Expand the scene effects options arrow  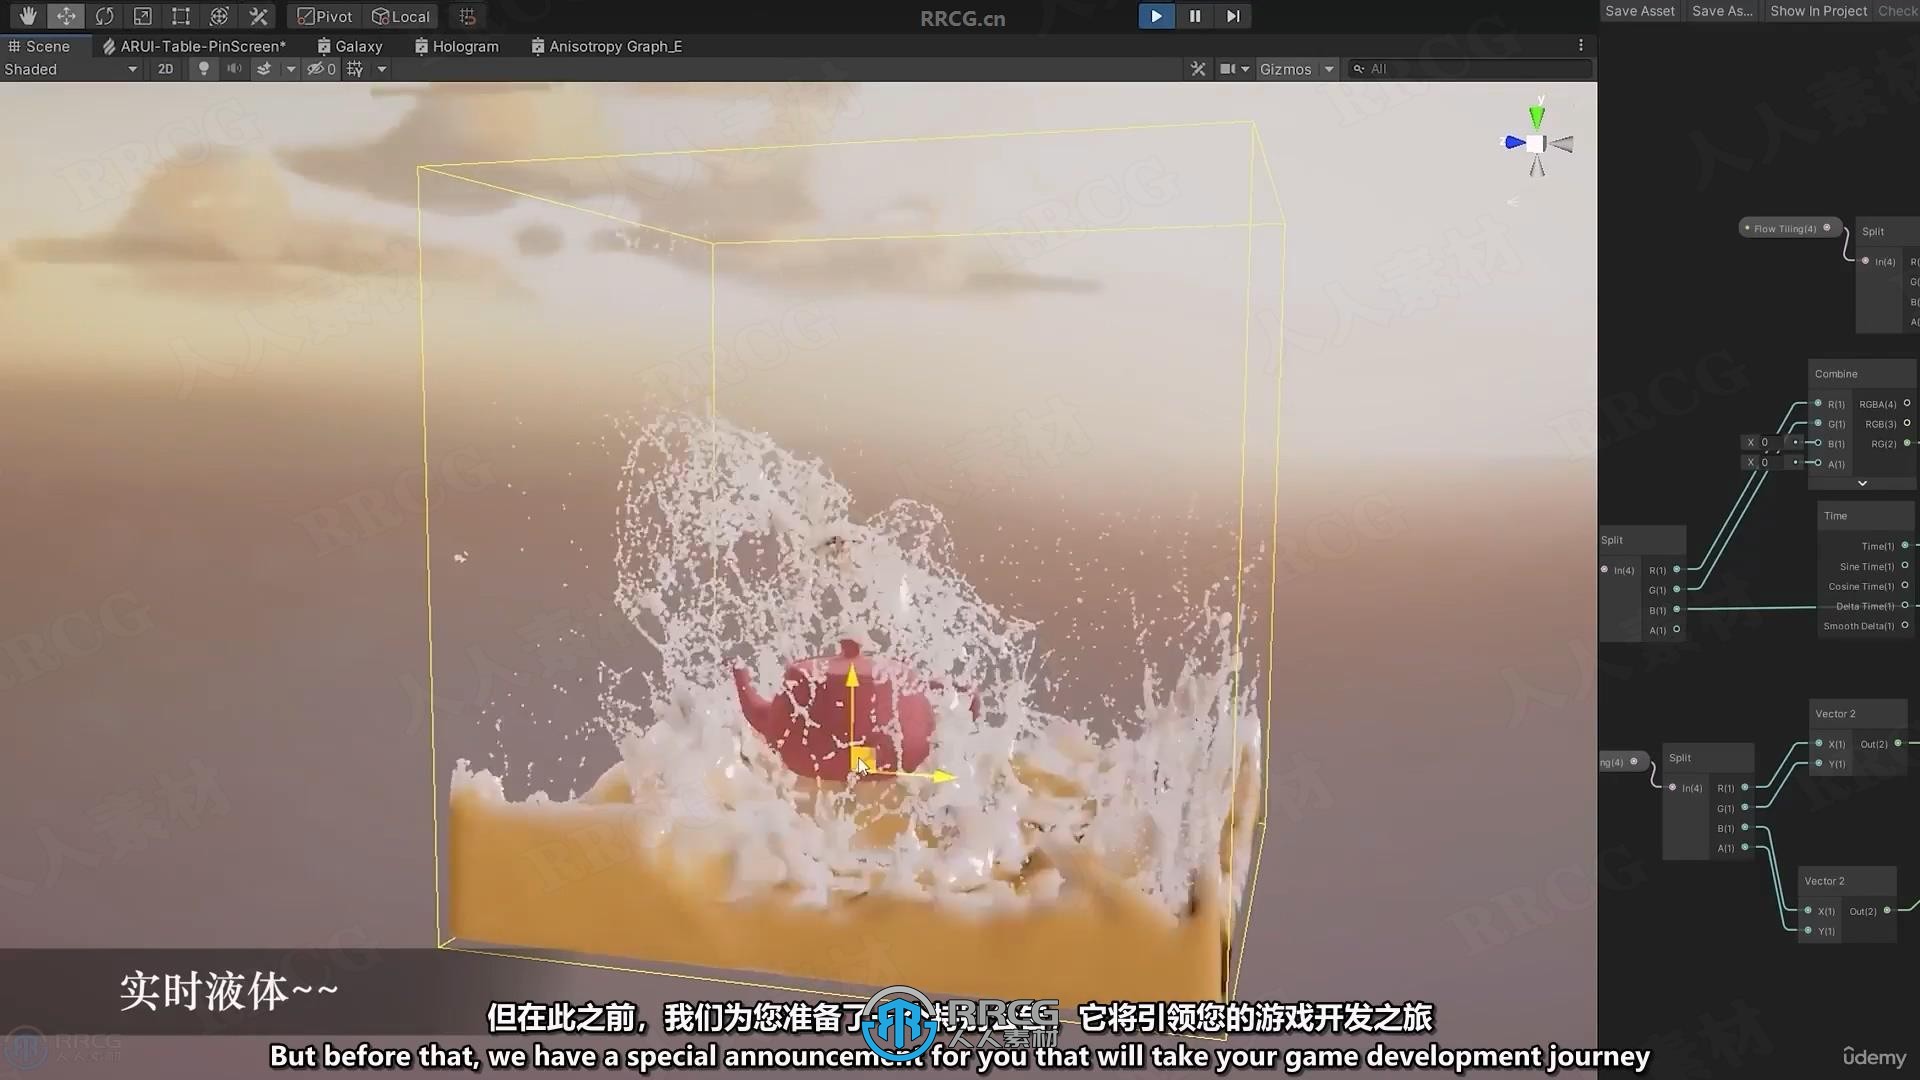click(x=291, y=69)
